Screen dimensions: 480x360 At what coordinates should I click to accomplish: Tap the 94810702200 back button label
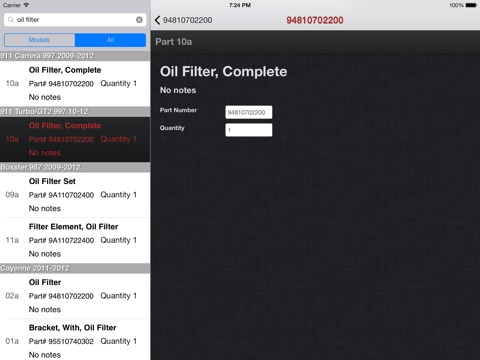coord(188,20)
